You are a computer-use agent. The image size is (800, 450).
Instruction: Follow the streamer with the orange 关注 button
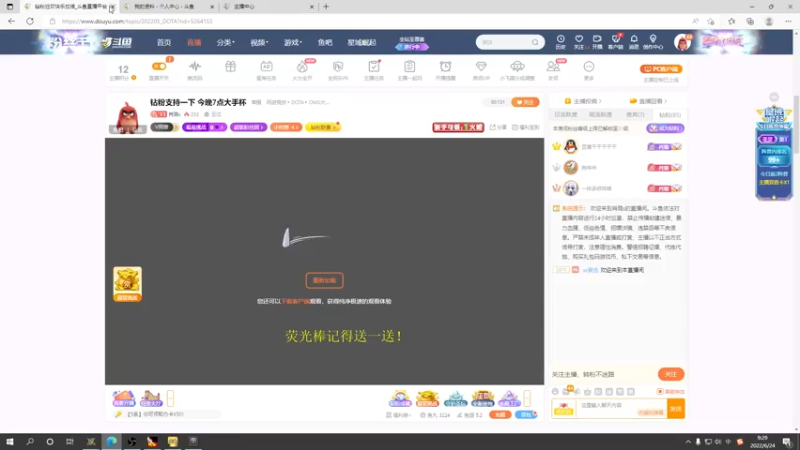(525, 103)
